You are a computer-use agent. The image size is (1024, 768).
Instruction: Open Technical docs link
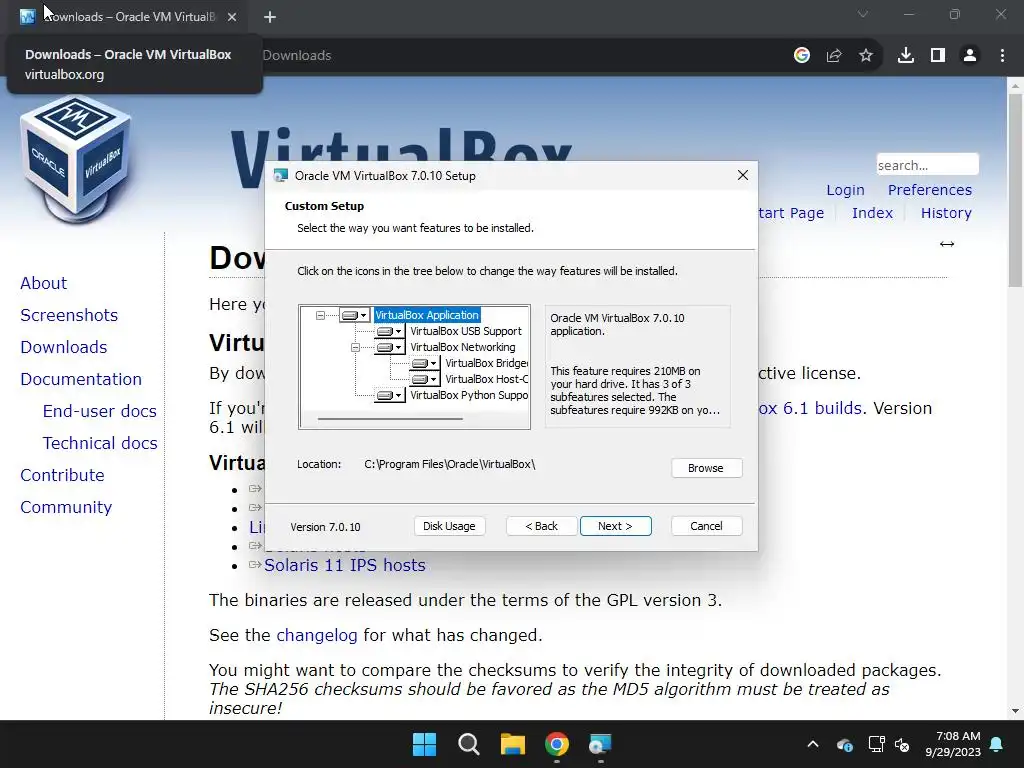100,443
